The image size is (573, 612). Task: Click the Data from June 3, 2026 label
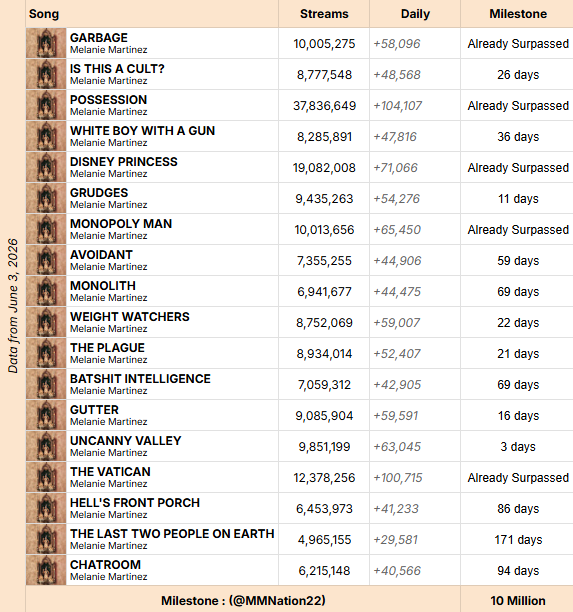[x=13, y=306]
